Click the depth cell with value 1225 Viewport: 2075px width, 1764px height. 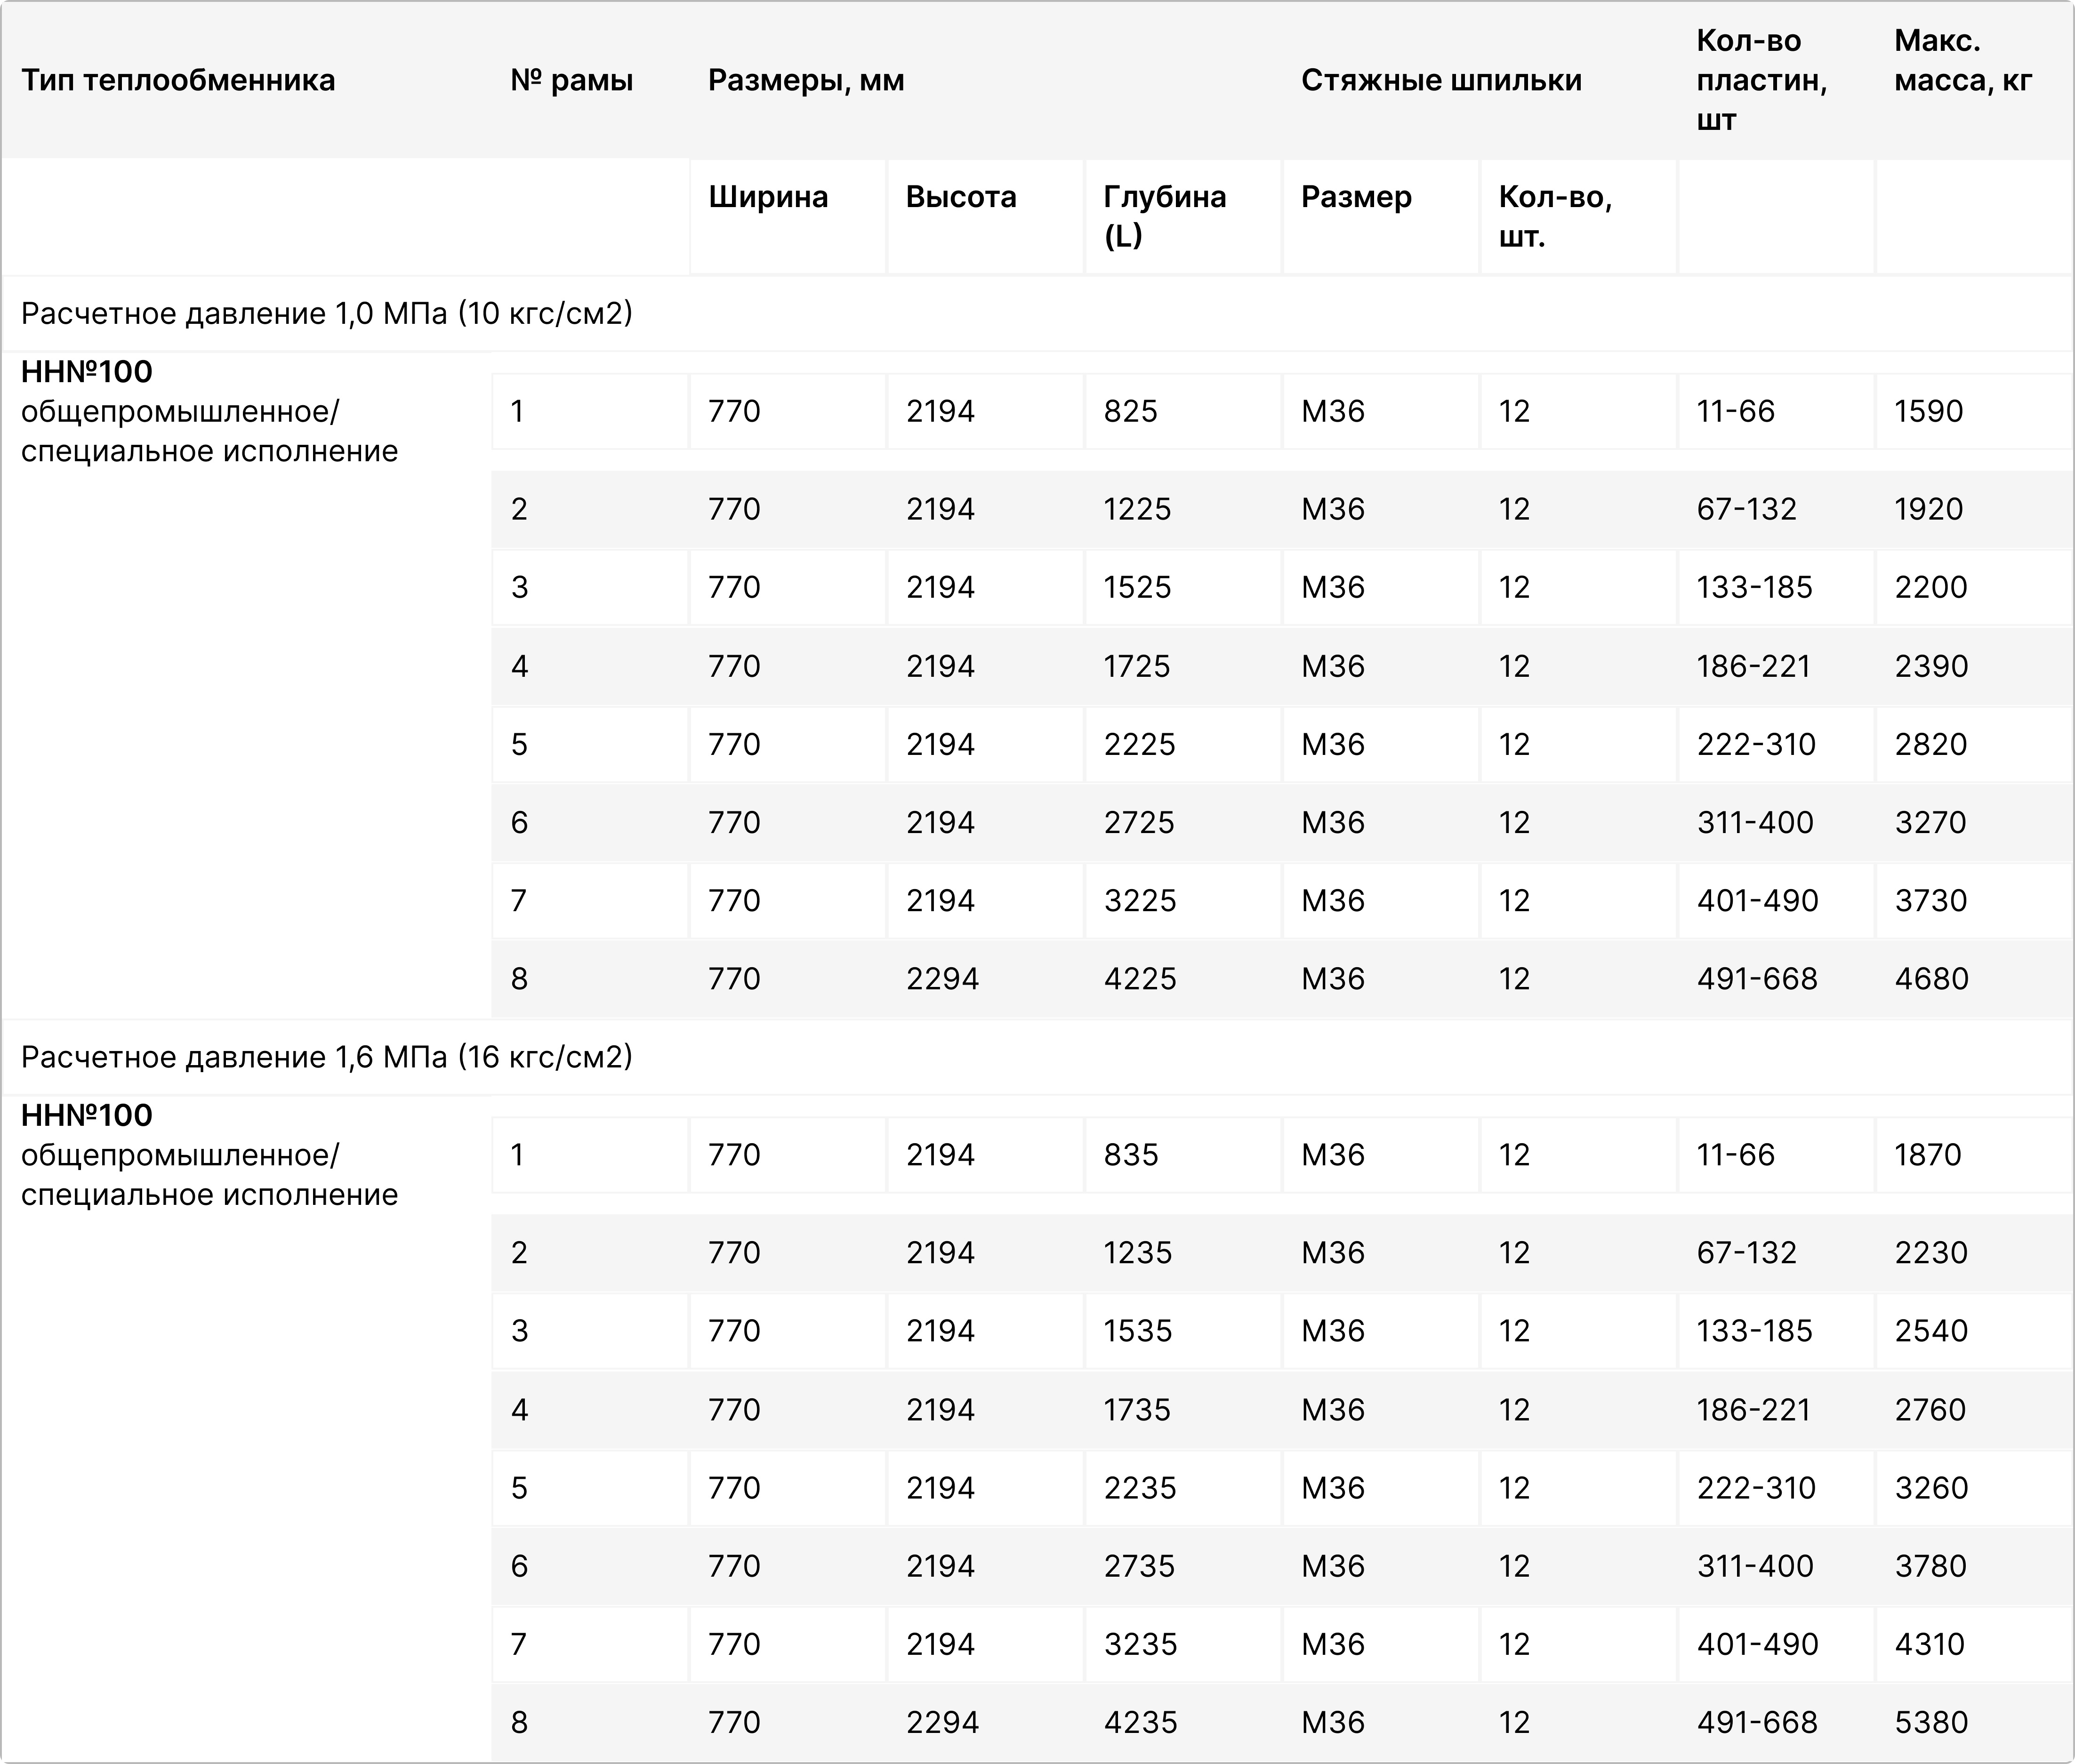point(1137,509)
